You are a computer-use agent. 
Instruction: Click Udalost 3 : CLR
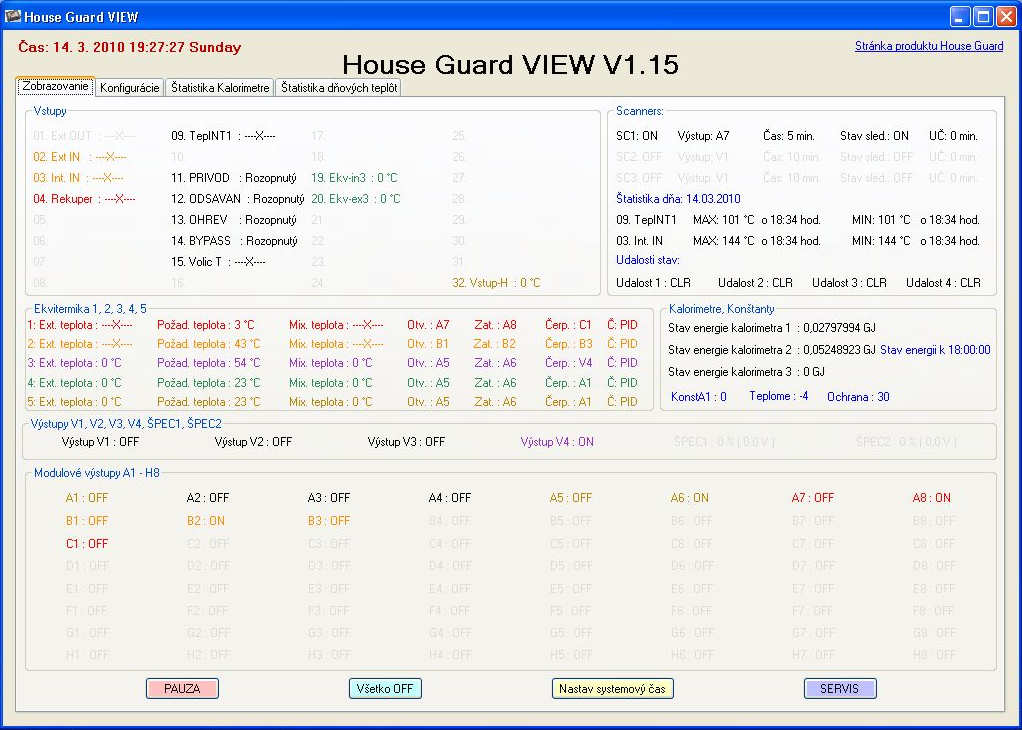point(849,283)
